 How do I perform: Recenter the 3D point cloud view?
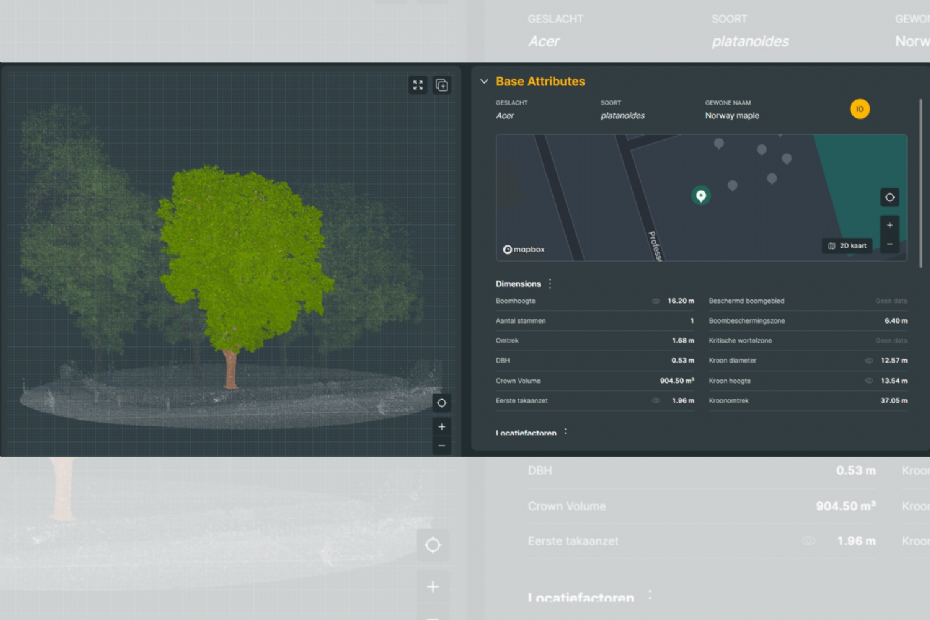coord(442,403)
